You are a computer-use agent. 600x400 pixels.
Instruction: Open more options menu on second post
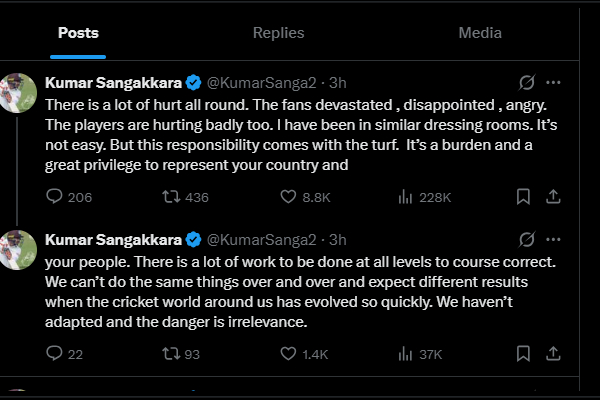click(x=553, y=239)
